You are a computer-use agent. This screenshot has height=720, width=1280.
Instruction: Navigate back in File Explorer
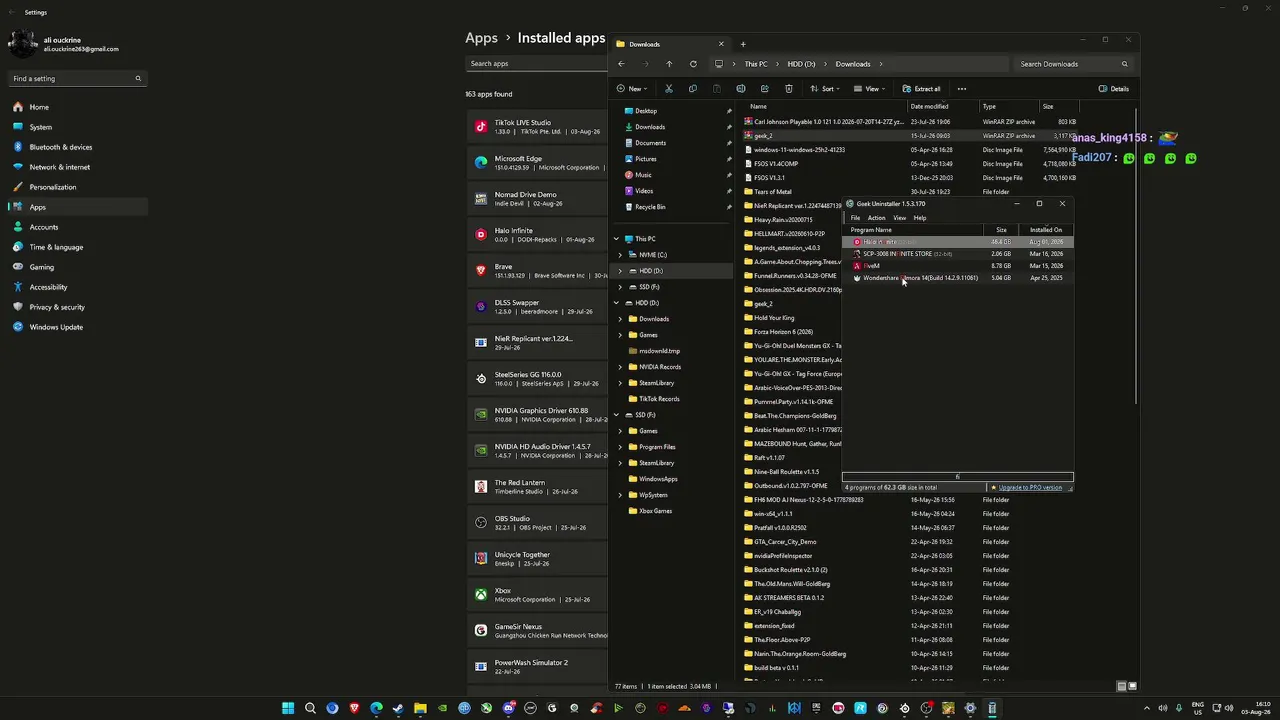coord(621,64)
